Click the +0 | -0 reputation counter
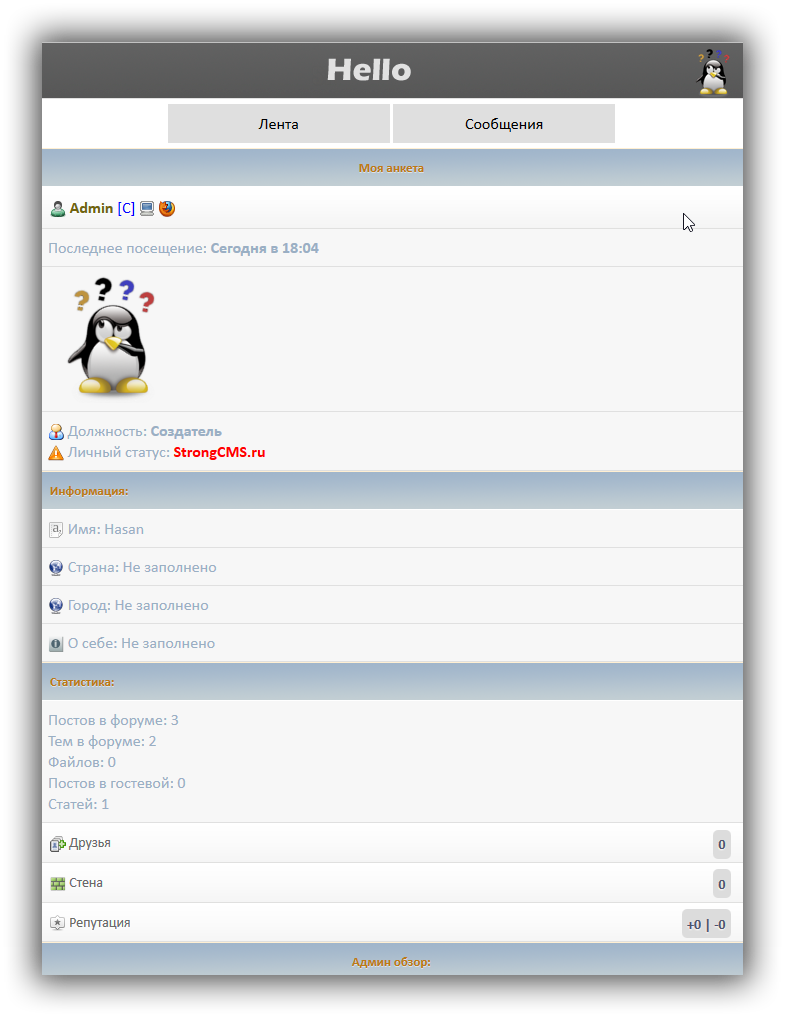The height and width of the screenshot is (1017, 785). [706, 924]
